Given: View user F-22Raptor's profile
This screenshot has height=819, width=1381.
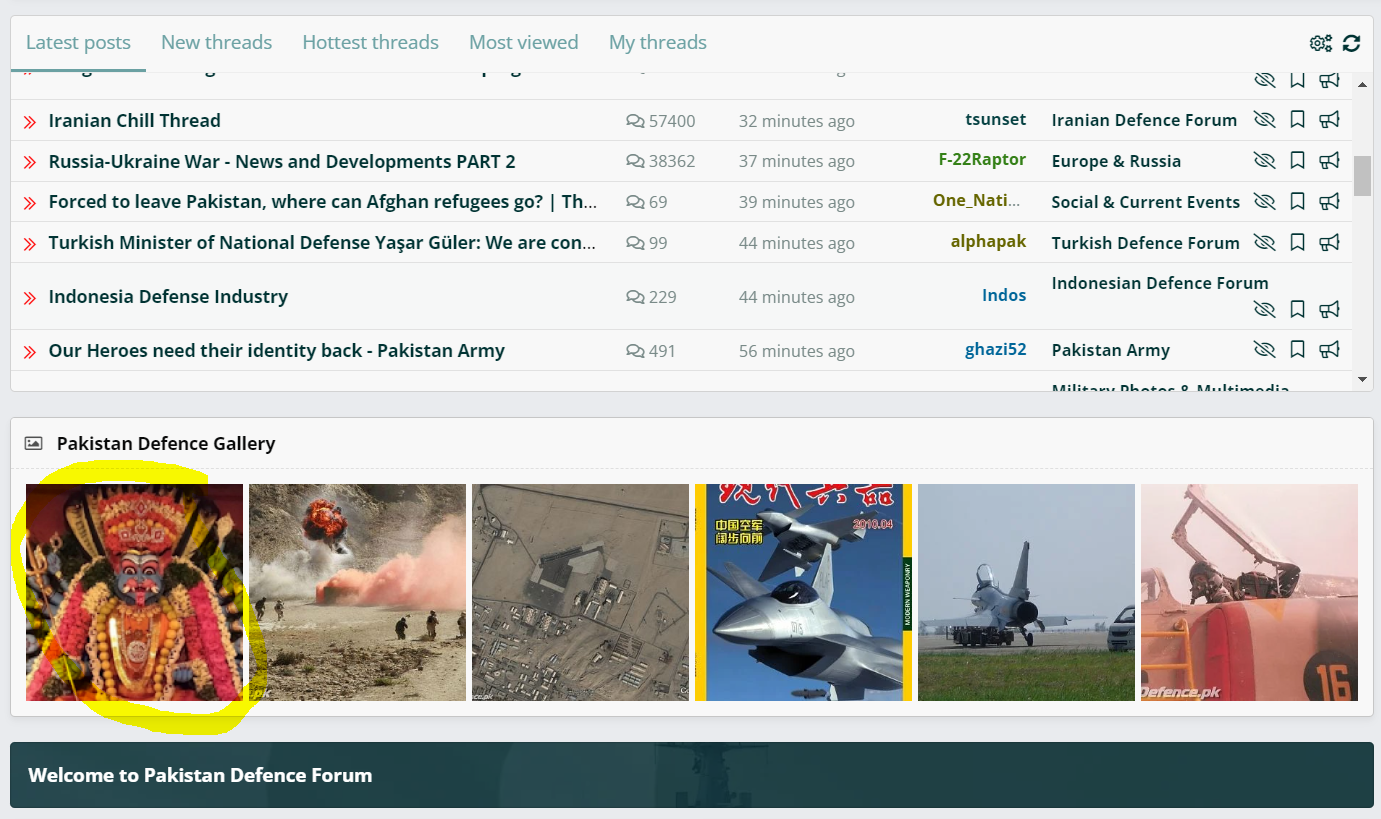Looking at the screenshot, I should click(983, 159).
